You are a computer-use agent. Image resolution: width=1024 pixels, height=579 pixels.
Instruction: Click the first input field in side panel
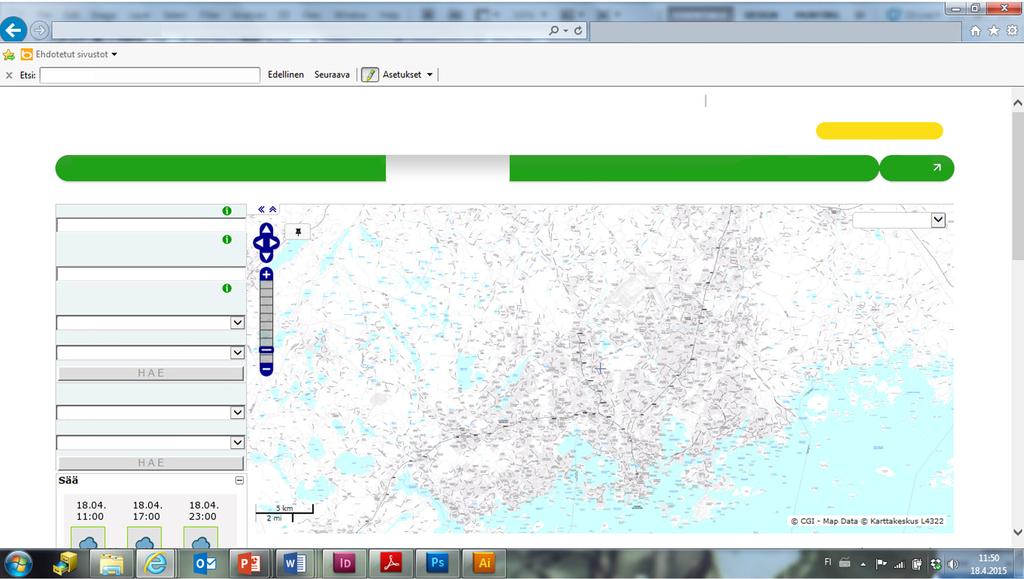[x=151, y=225]
